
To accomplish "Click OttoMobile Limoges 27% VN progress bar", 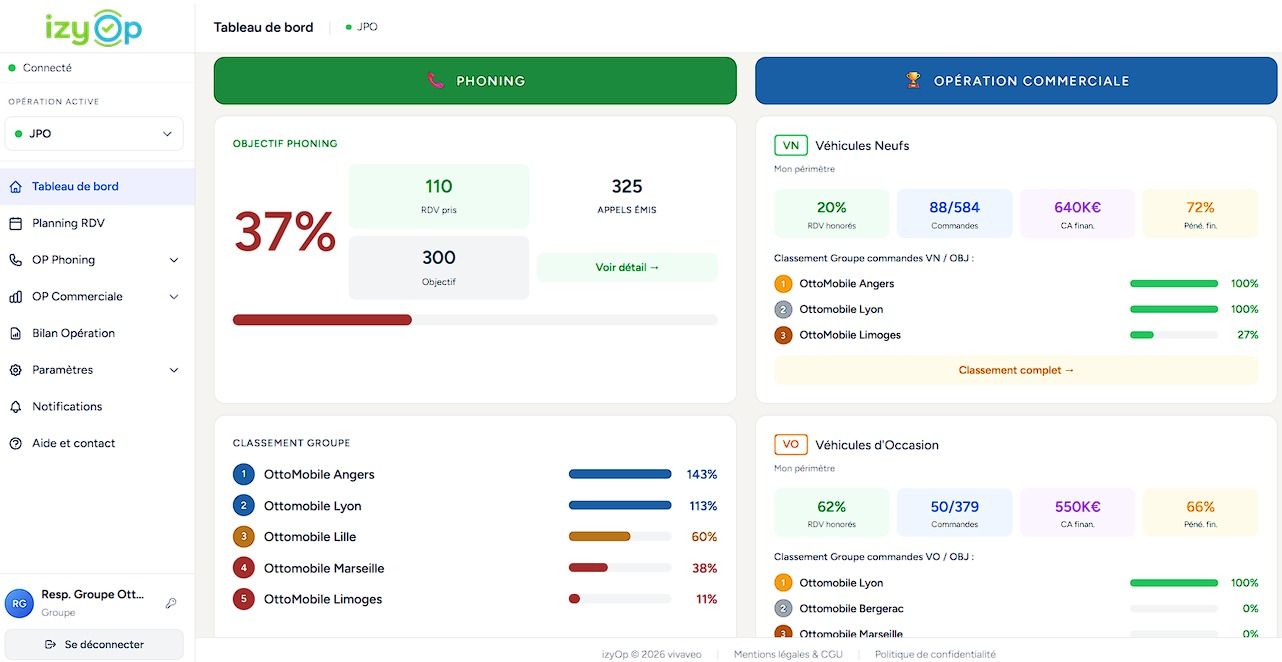I will [1174, 335].
